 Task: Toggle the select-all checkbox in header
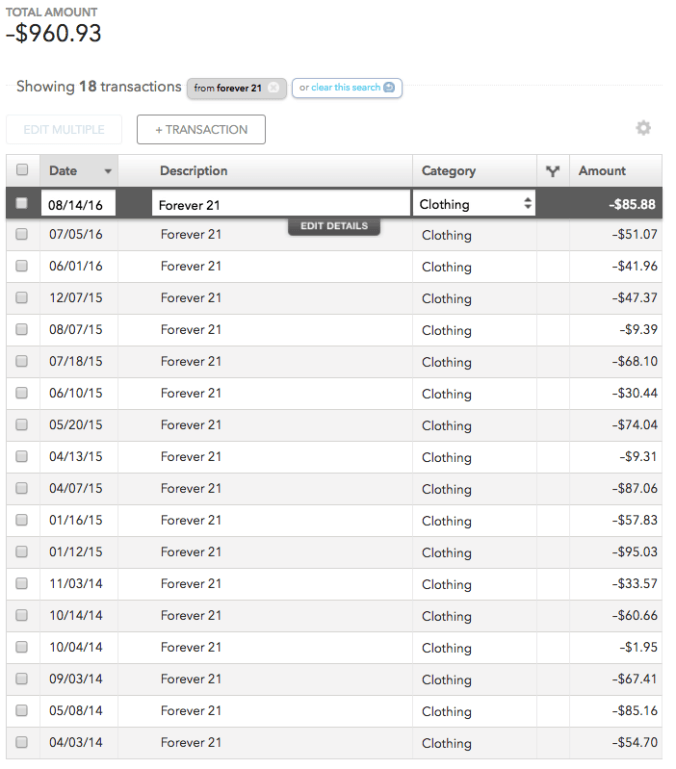click(22, 170)
